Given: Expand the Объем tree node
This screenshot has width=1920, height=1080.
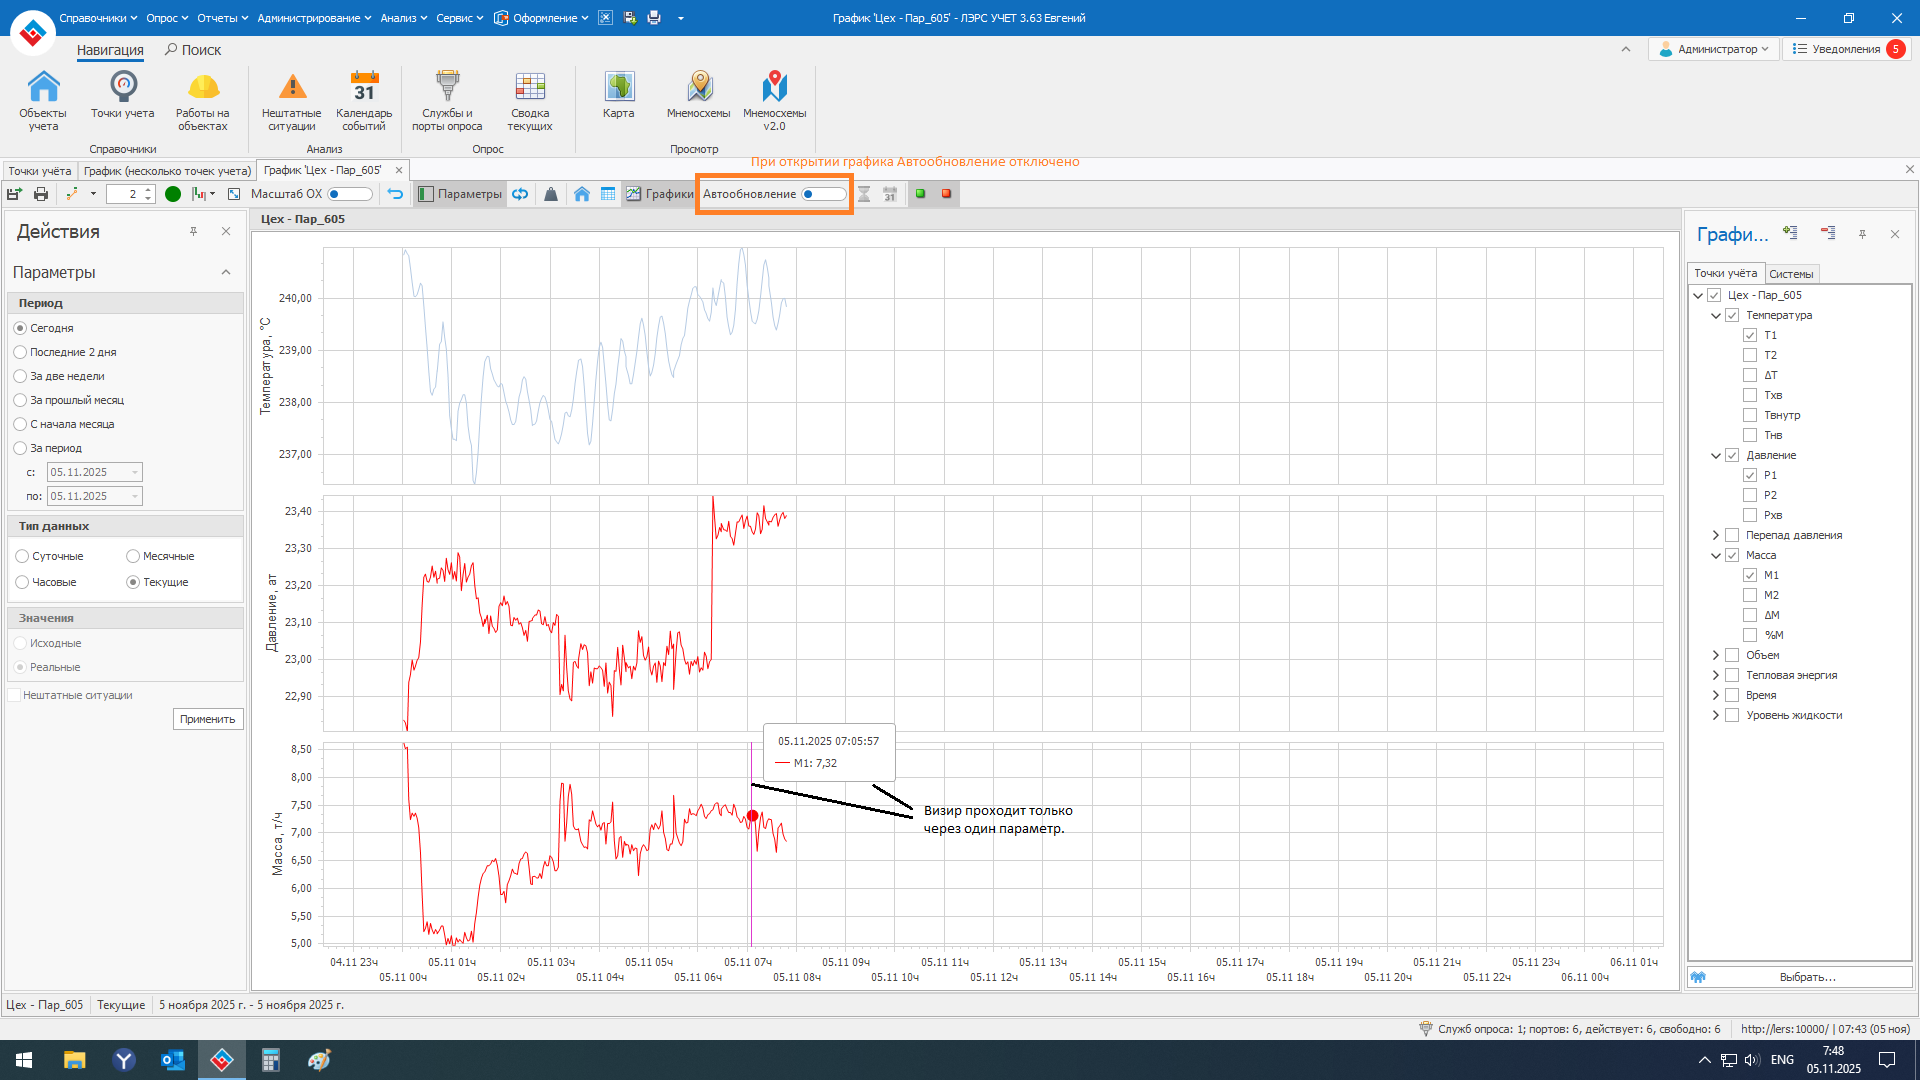Looking at the screenshot, I should pyautogui.click(x=1716, y=655).
